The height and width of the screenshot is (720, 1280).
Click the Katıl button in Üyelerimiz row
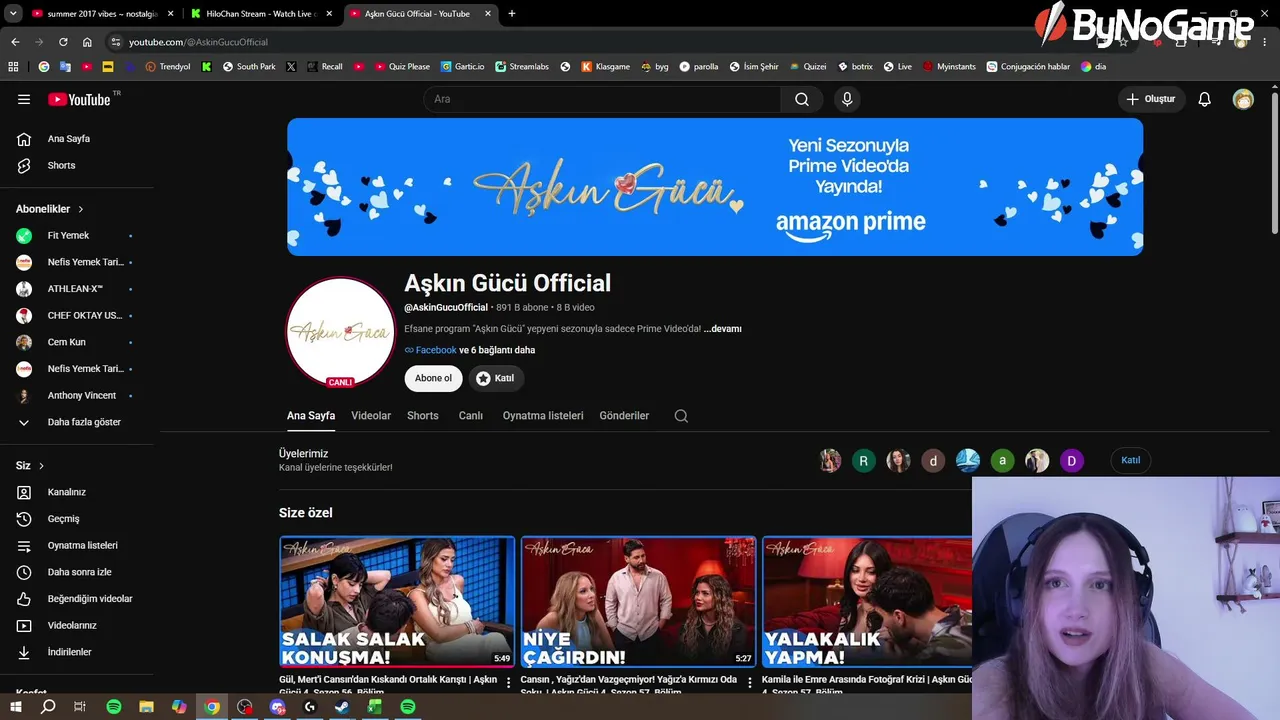[1131, 460]
